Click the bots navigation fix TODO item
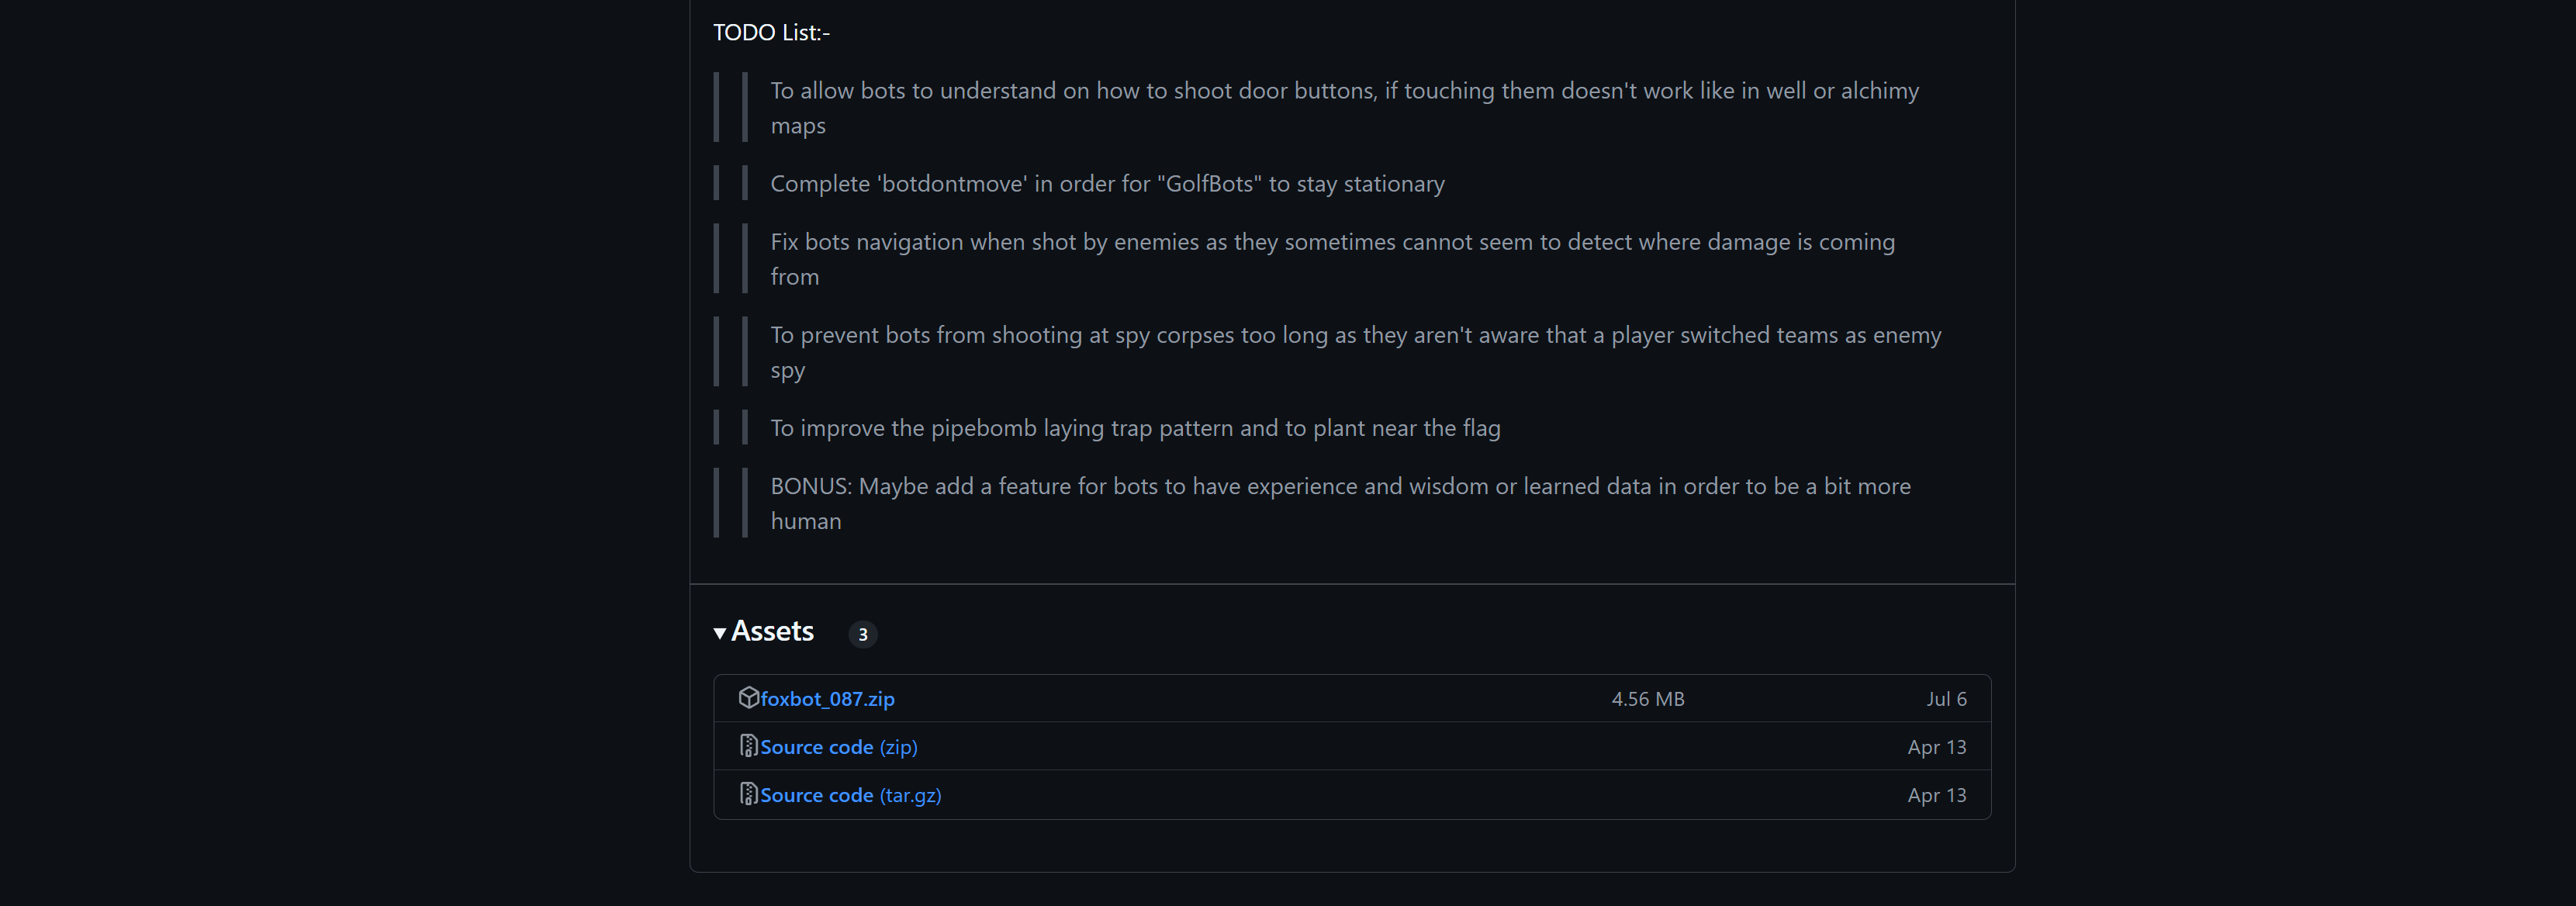This screenshot has height=906, width=2576. (x=1332, y=242)
